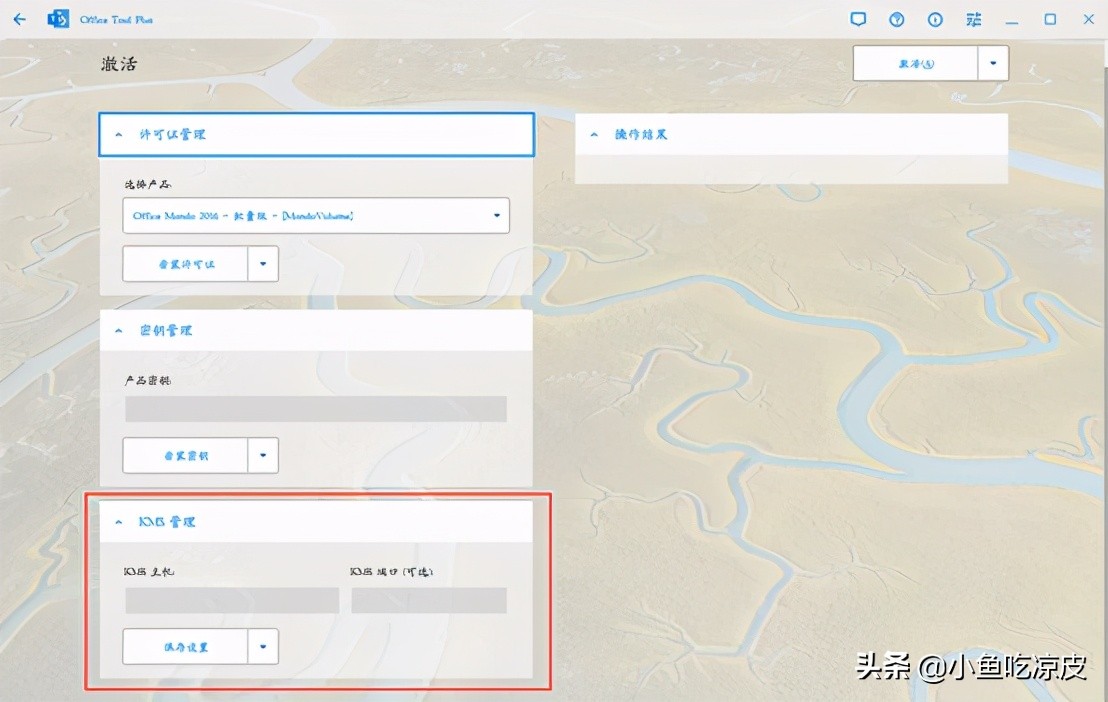1108x702 pixels.
Task: Open the speech bubble feedback icon
Action: [x=858, y=20]
